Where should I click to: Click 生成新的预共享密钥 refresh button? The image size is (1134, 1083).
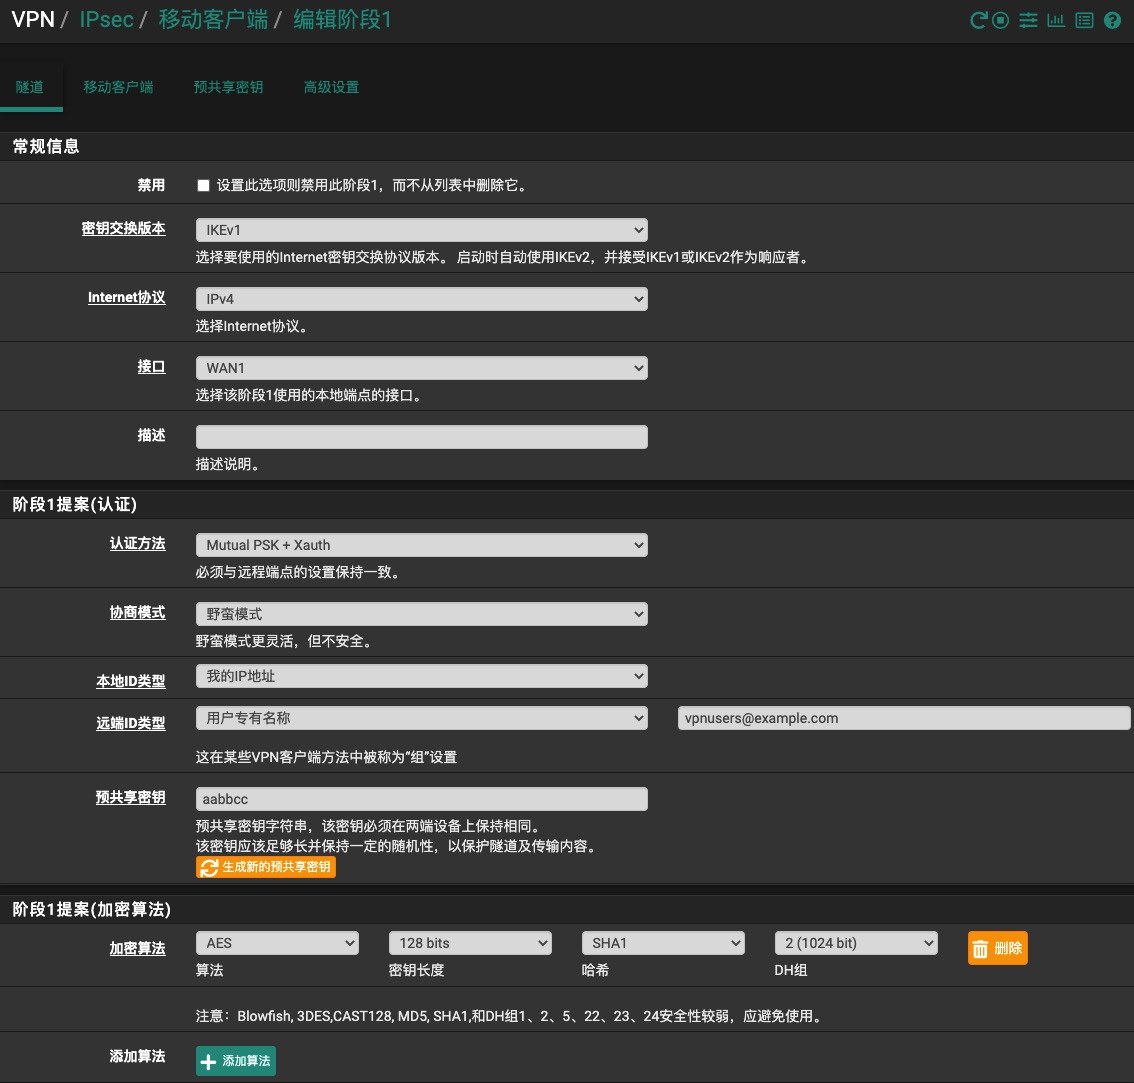pos(266,867)
